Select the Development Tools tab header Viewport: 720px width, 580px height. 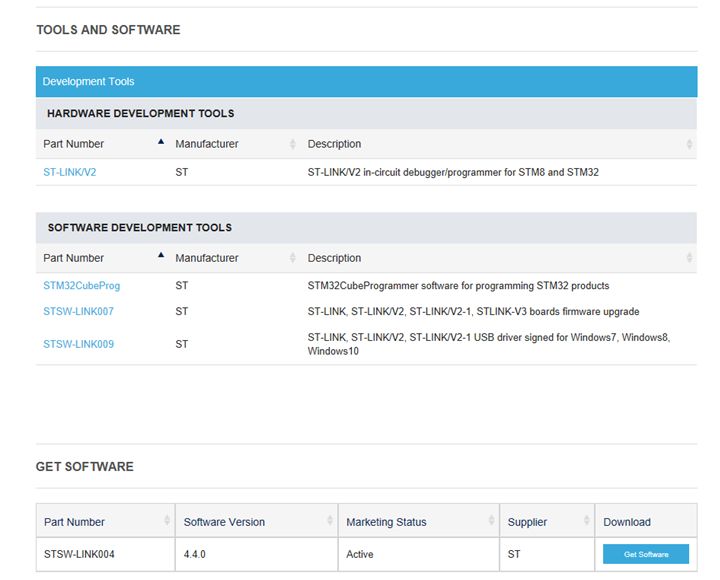point(366,81)
